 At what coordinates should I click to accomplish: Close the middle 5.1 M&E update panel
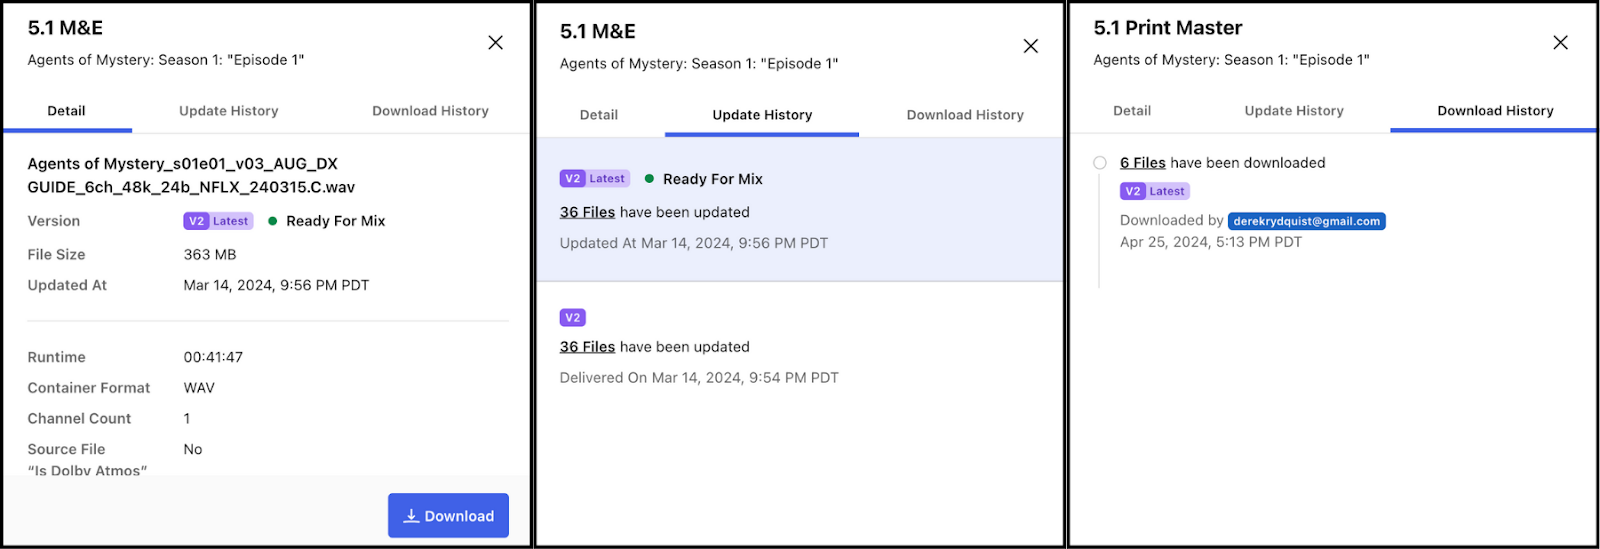point(1031,46)
